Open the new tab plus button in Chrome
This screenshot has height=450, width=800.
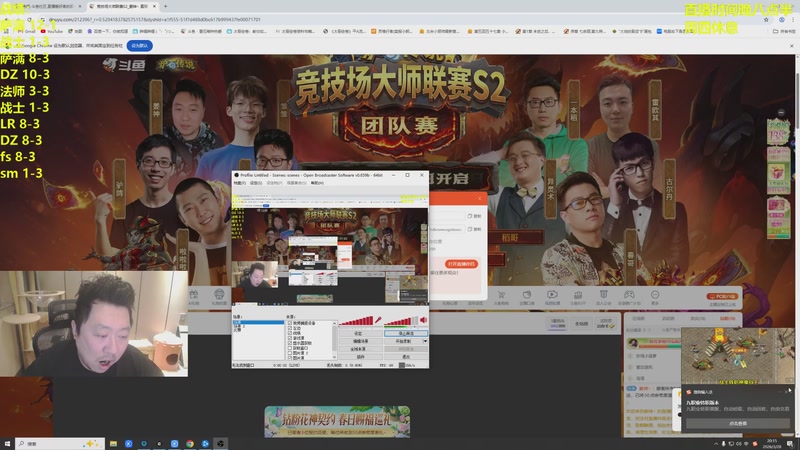click(x=165, y=6)
